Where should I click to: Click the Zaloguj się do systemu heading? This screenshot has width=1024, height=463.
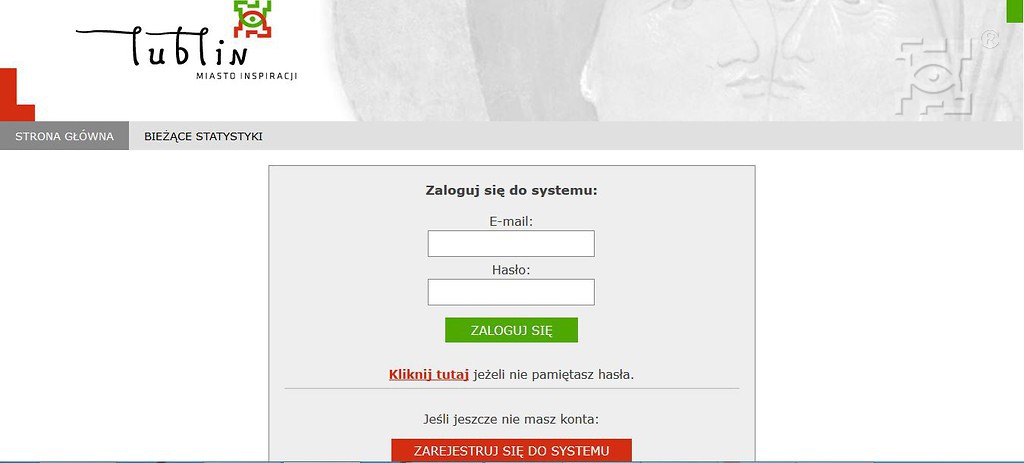pos(511,191)
